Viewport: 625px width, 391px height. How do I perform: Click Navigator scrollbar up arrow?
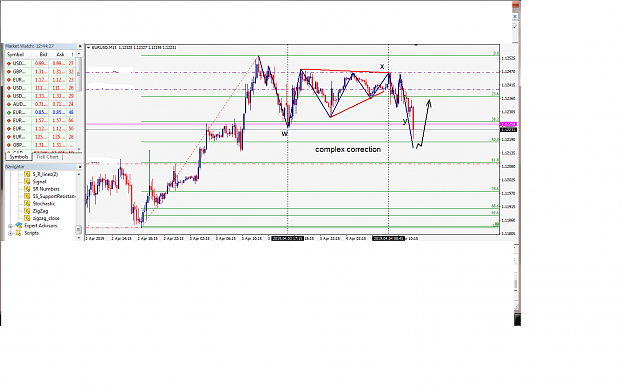pyautogui.click(x=79, y=174)
